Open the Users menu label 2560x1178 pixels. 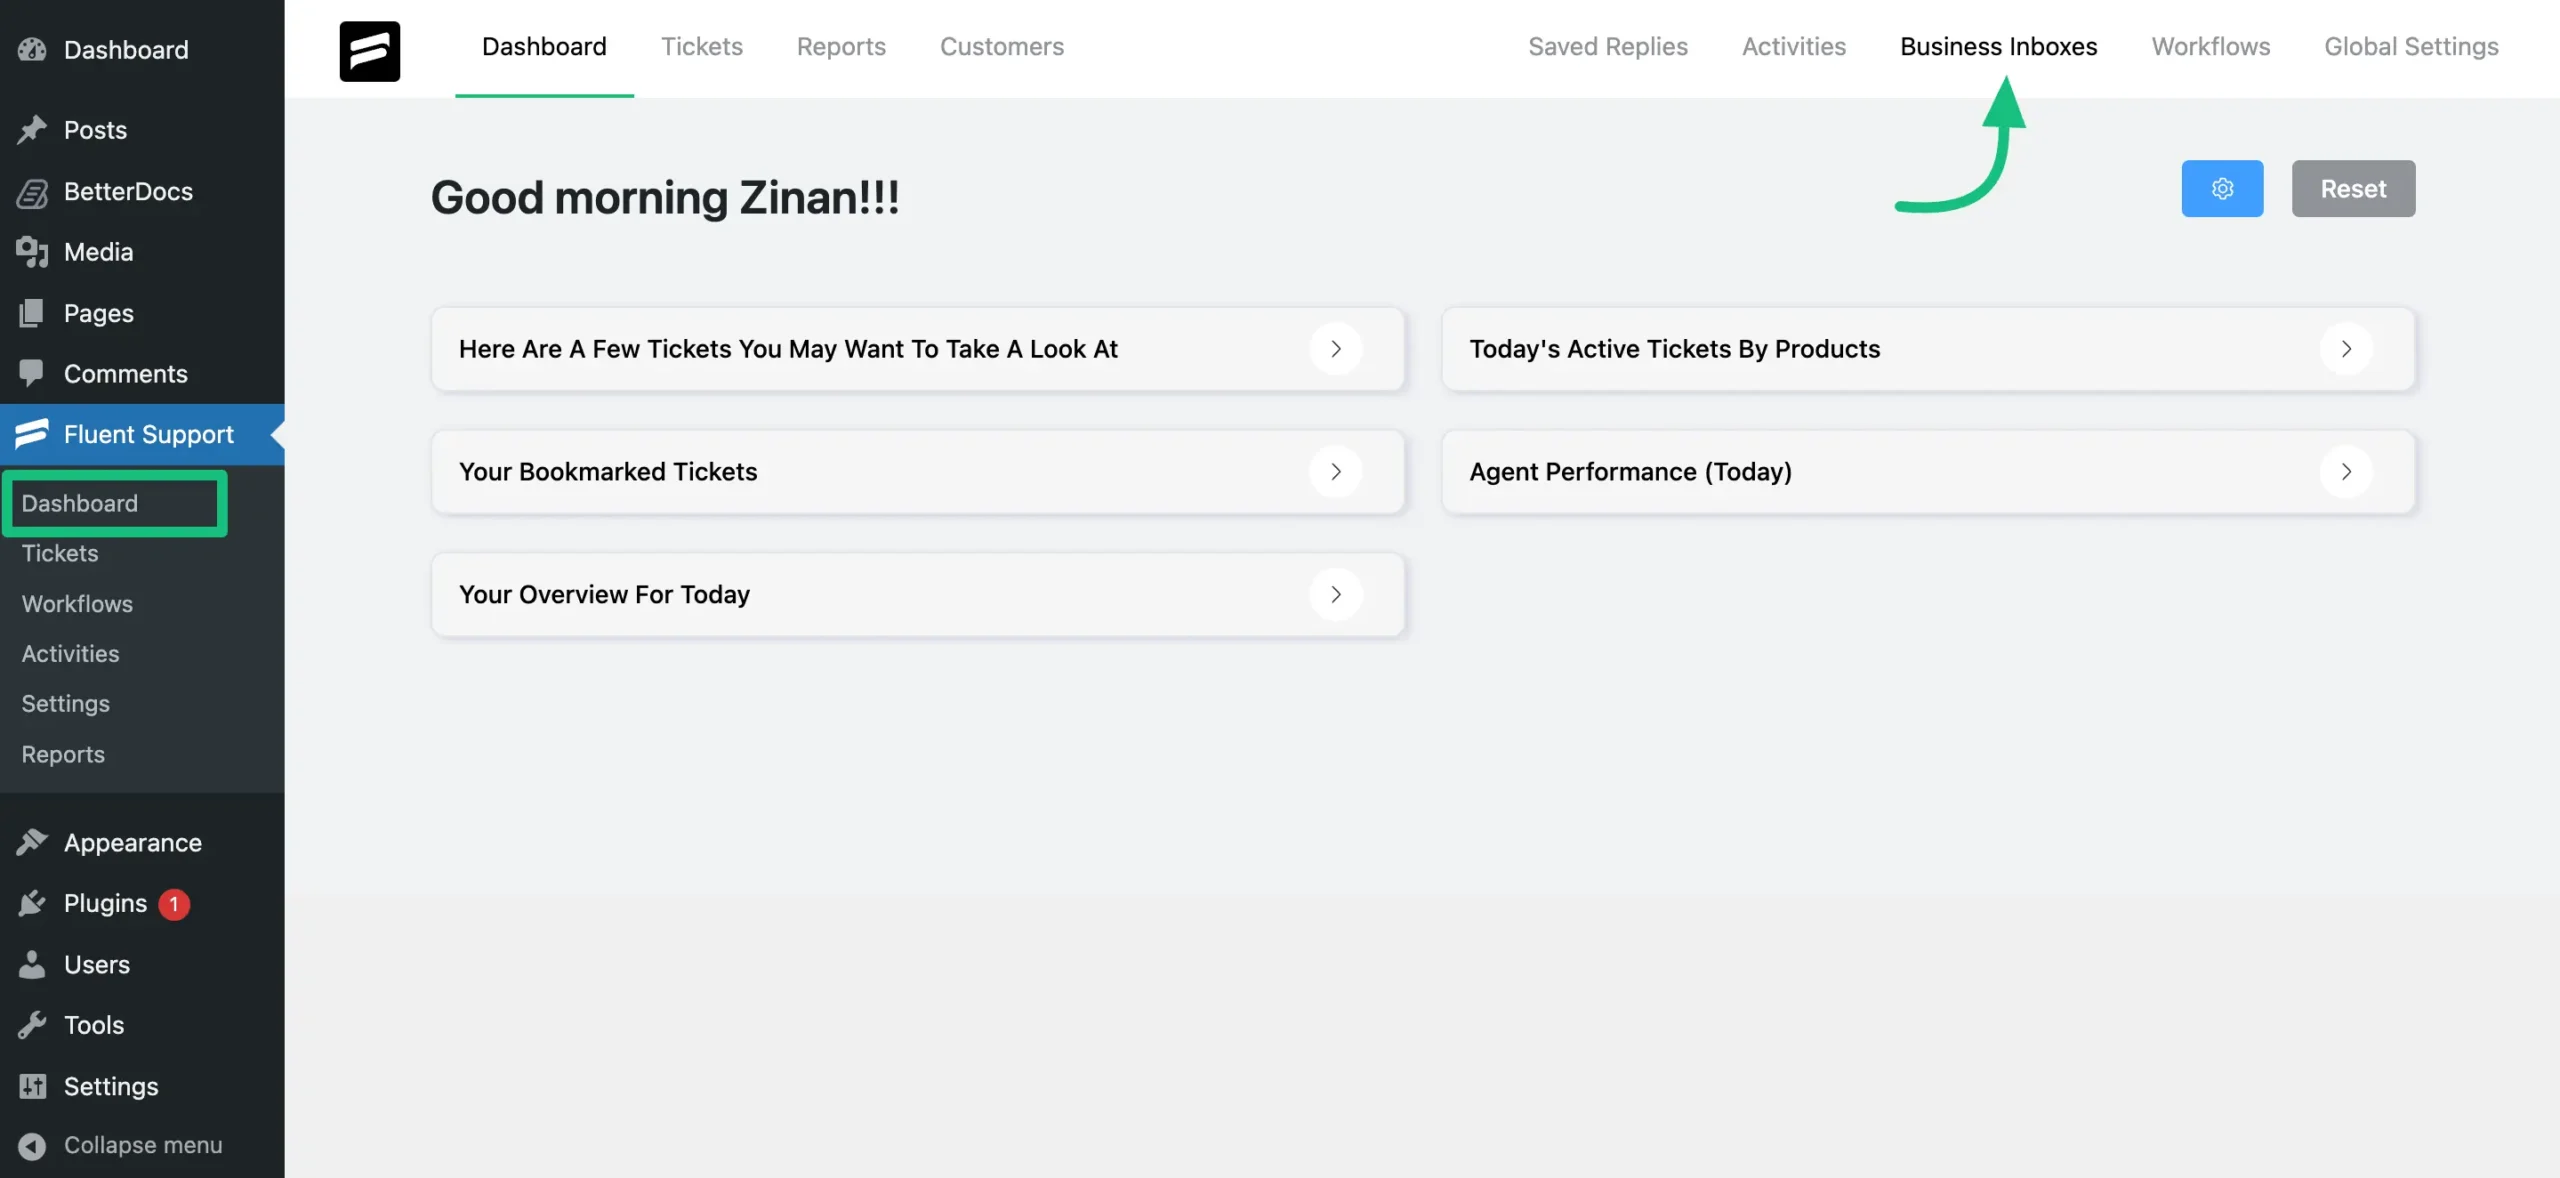pyautogui.click(x=97, y=964)
